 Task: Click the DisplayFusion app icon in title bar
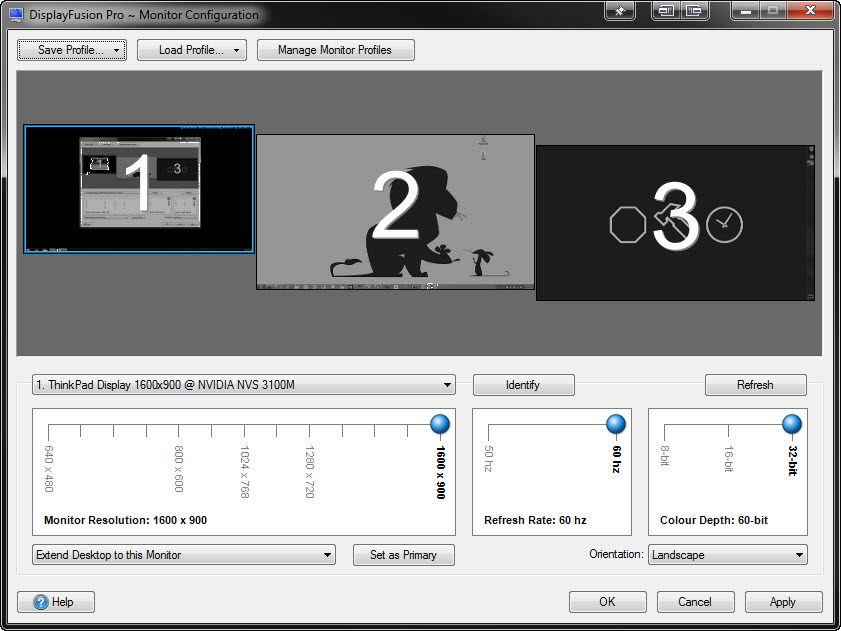tap(15, 14)
